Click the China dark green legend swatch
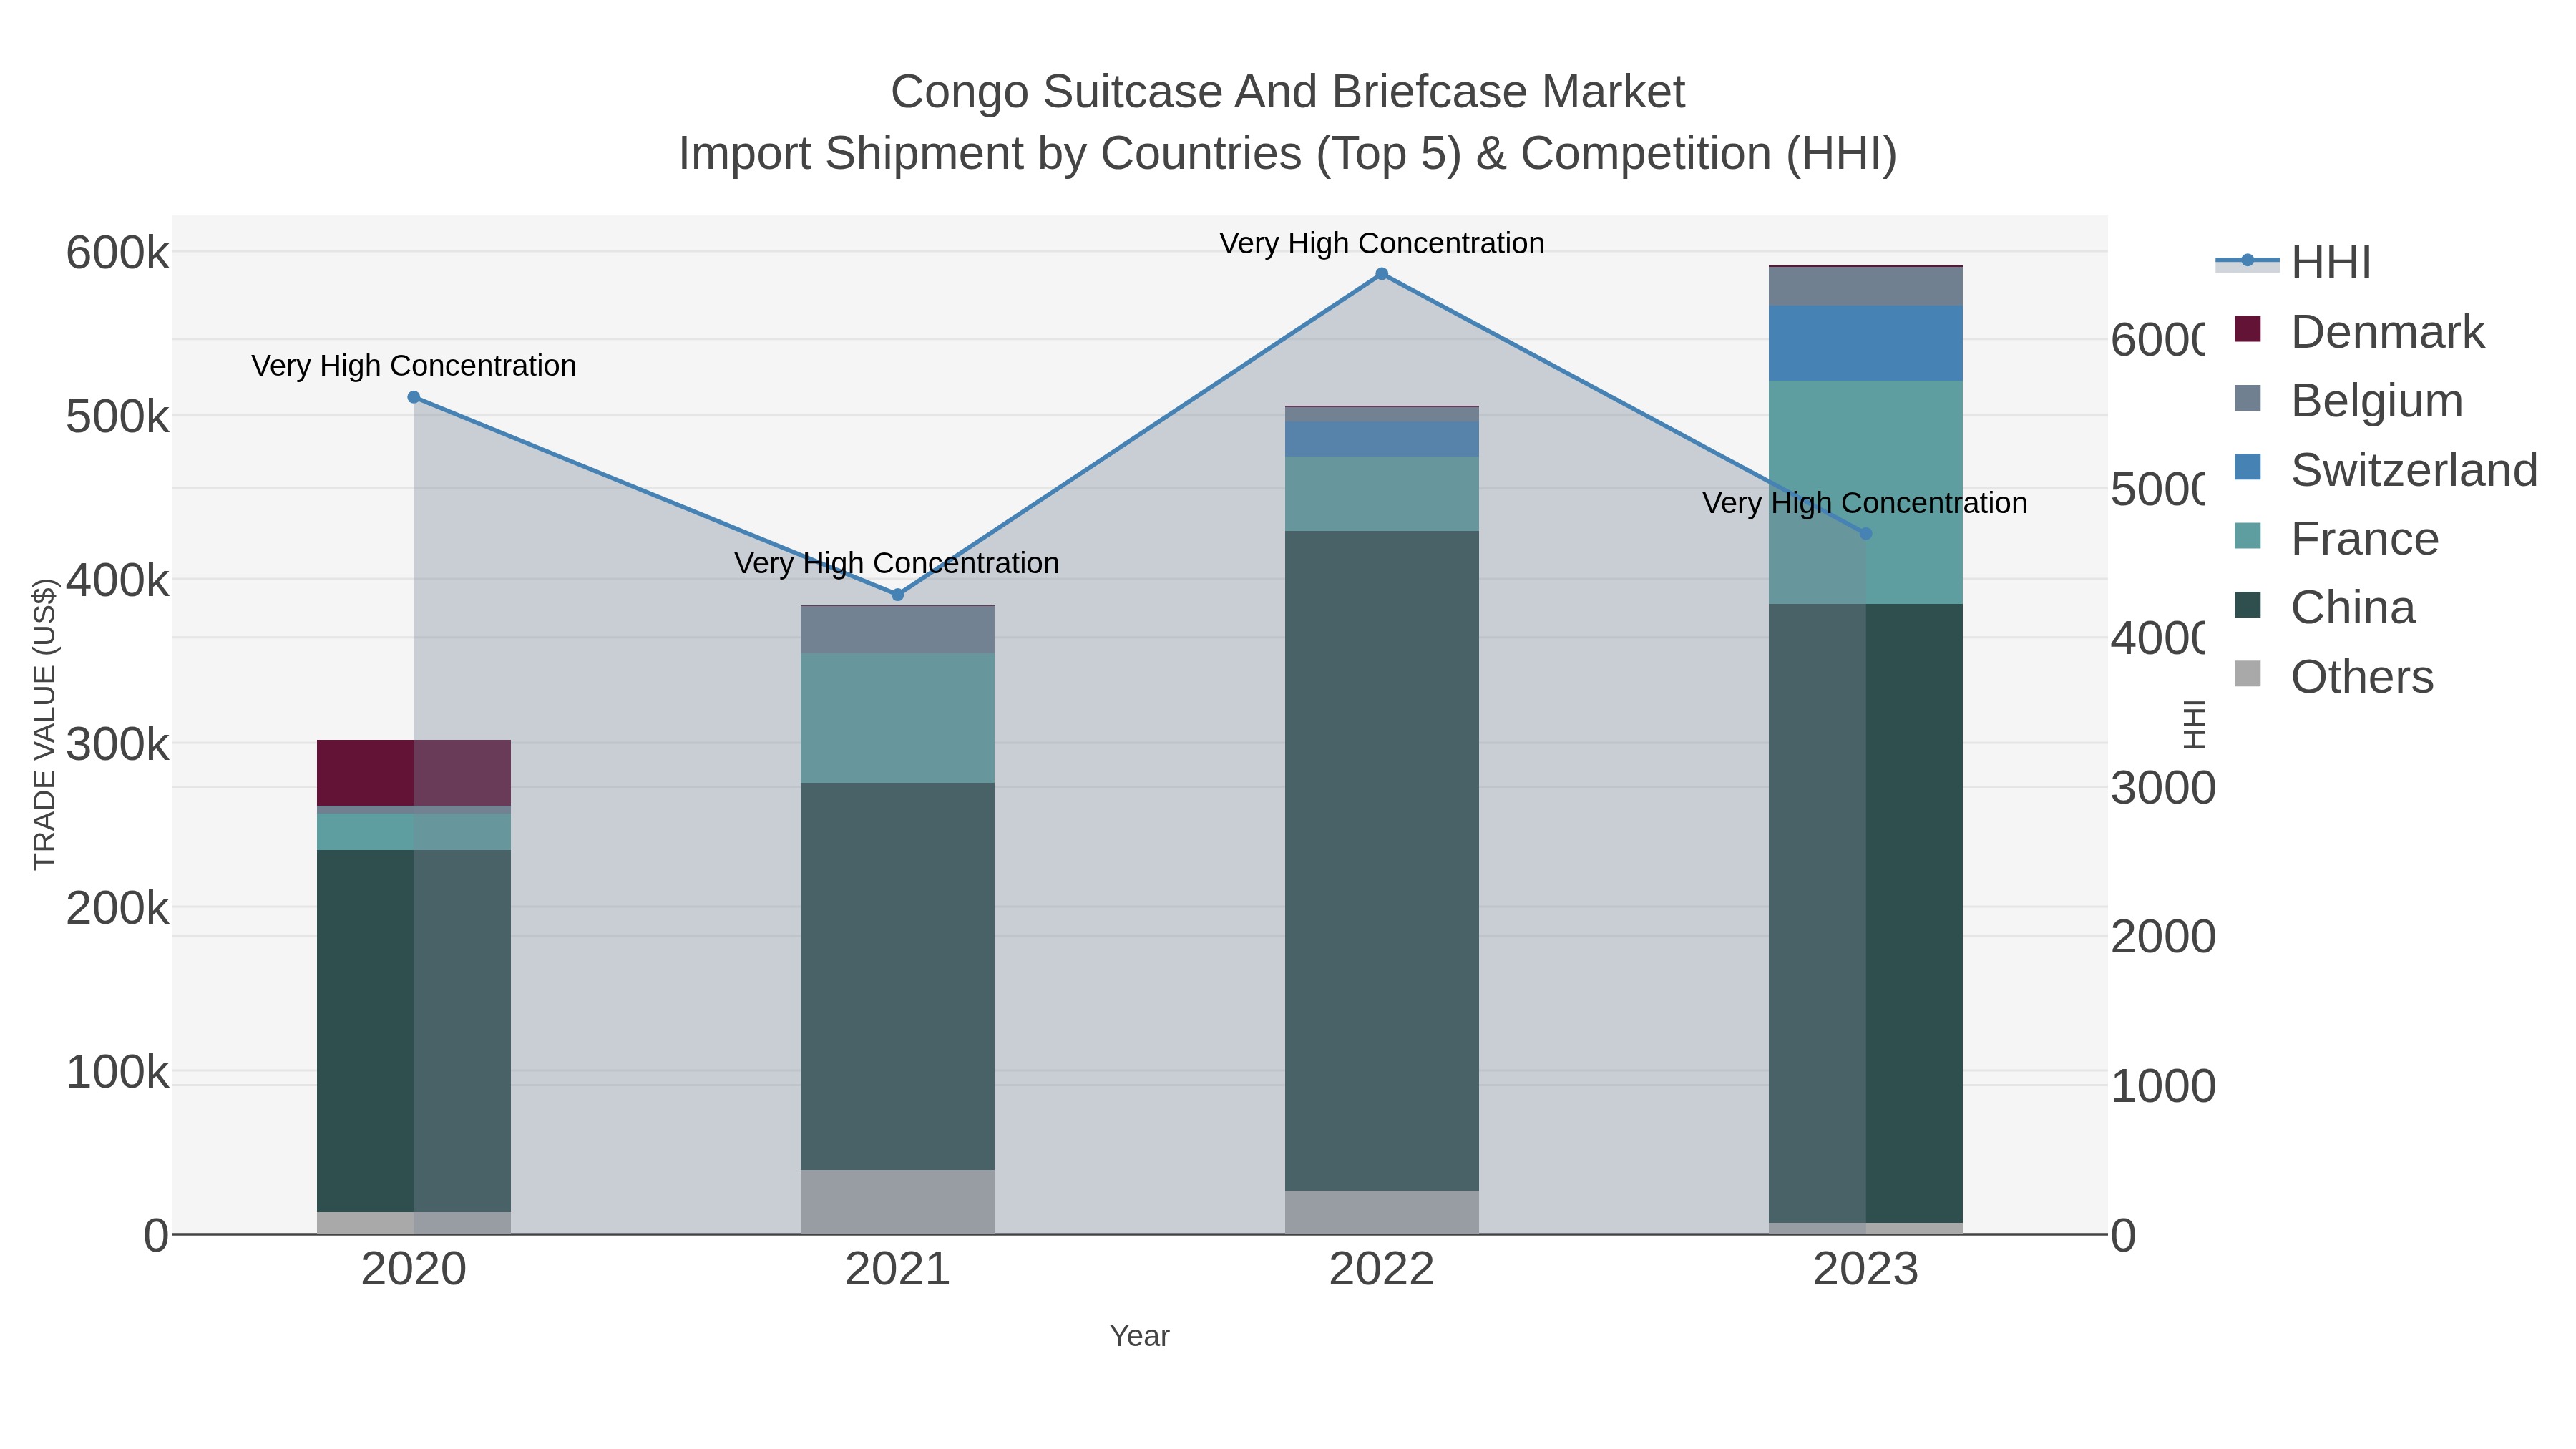This screenshot has width=2576, height=1449. 2248,604
